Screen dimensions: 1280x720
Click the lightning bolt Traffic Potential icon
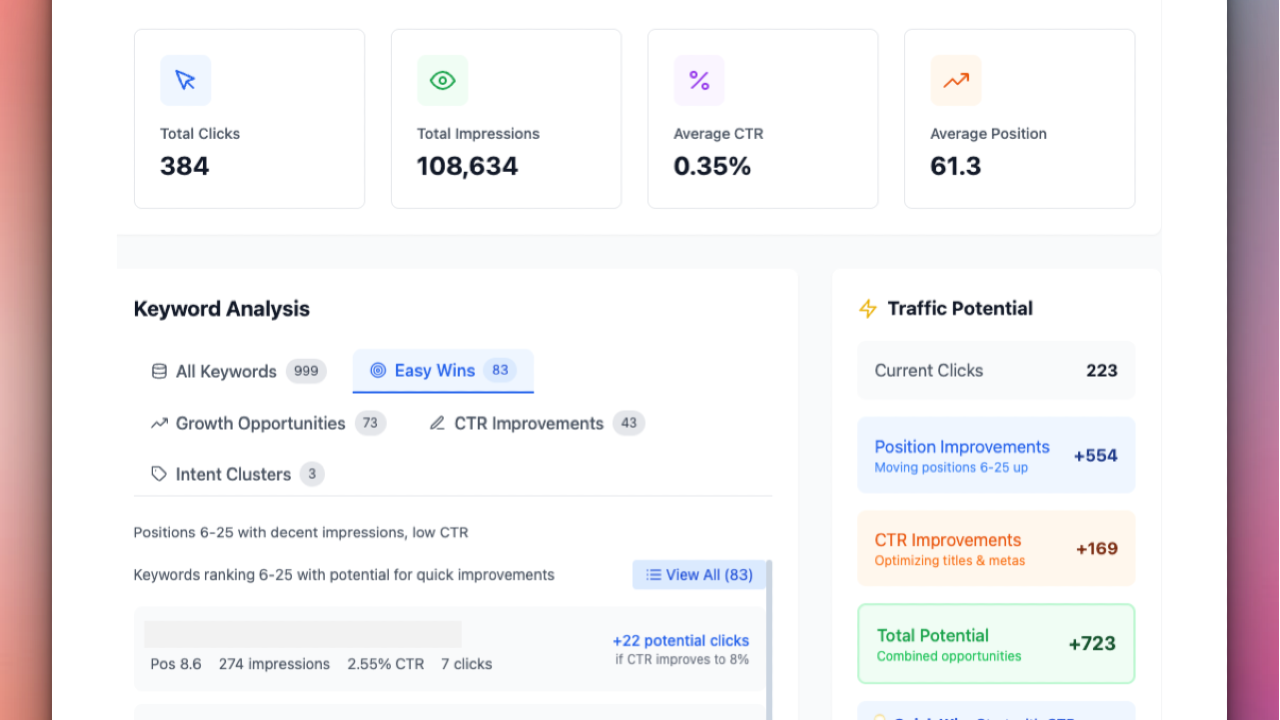[868, 309]
